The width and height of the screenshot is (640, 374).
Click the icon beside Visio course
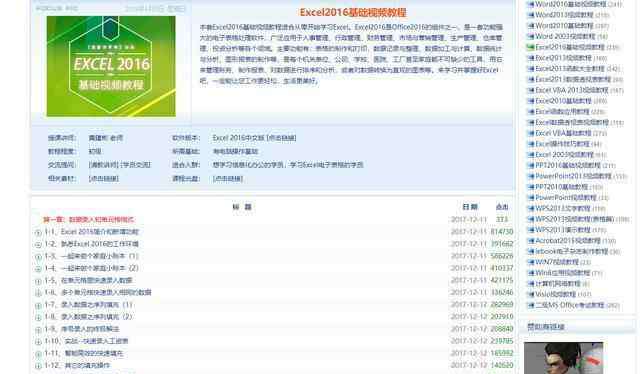point(530,294)
